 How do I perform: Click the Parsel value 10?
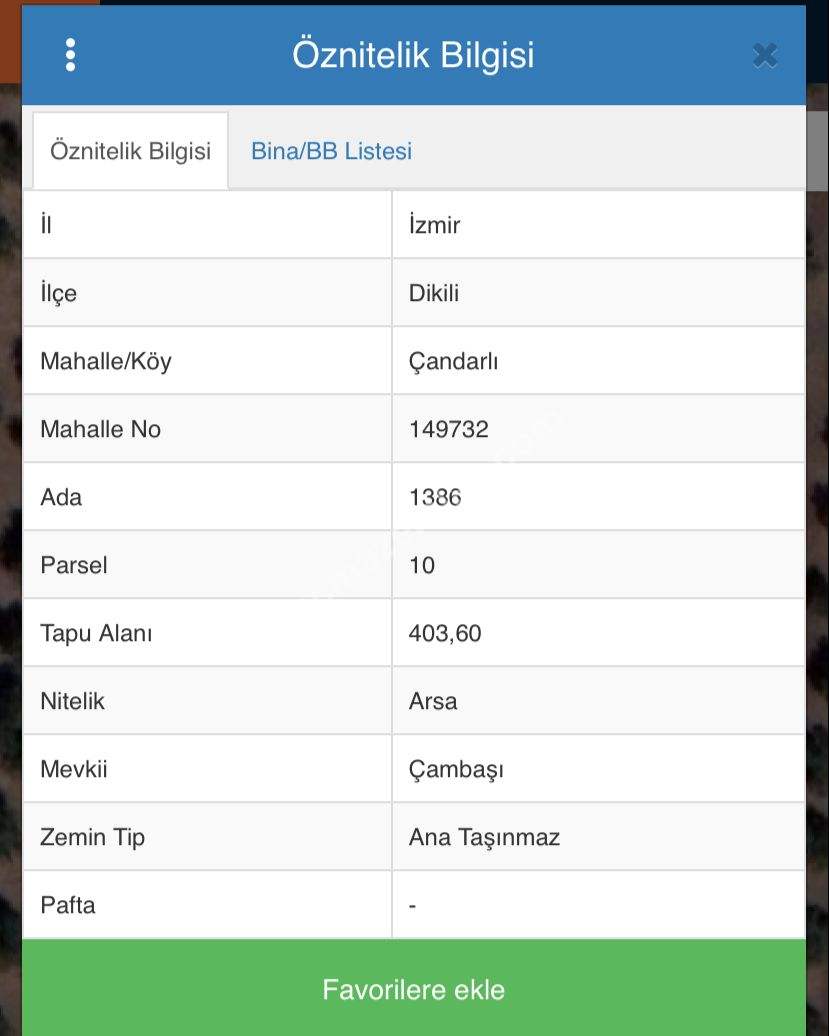click(422, 565)
